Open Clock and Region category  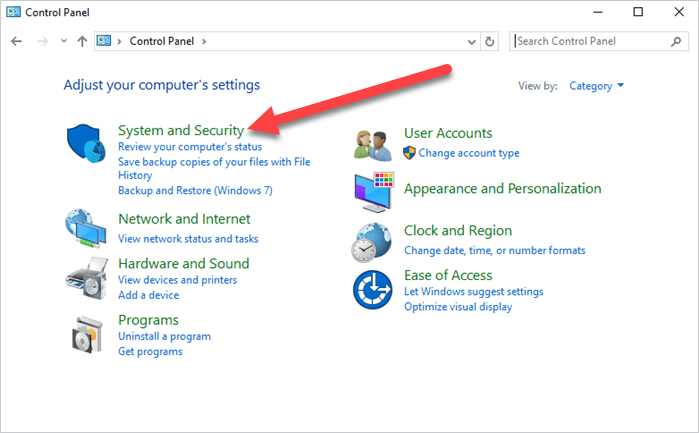click(x=458, y=231)
